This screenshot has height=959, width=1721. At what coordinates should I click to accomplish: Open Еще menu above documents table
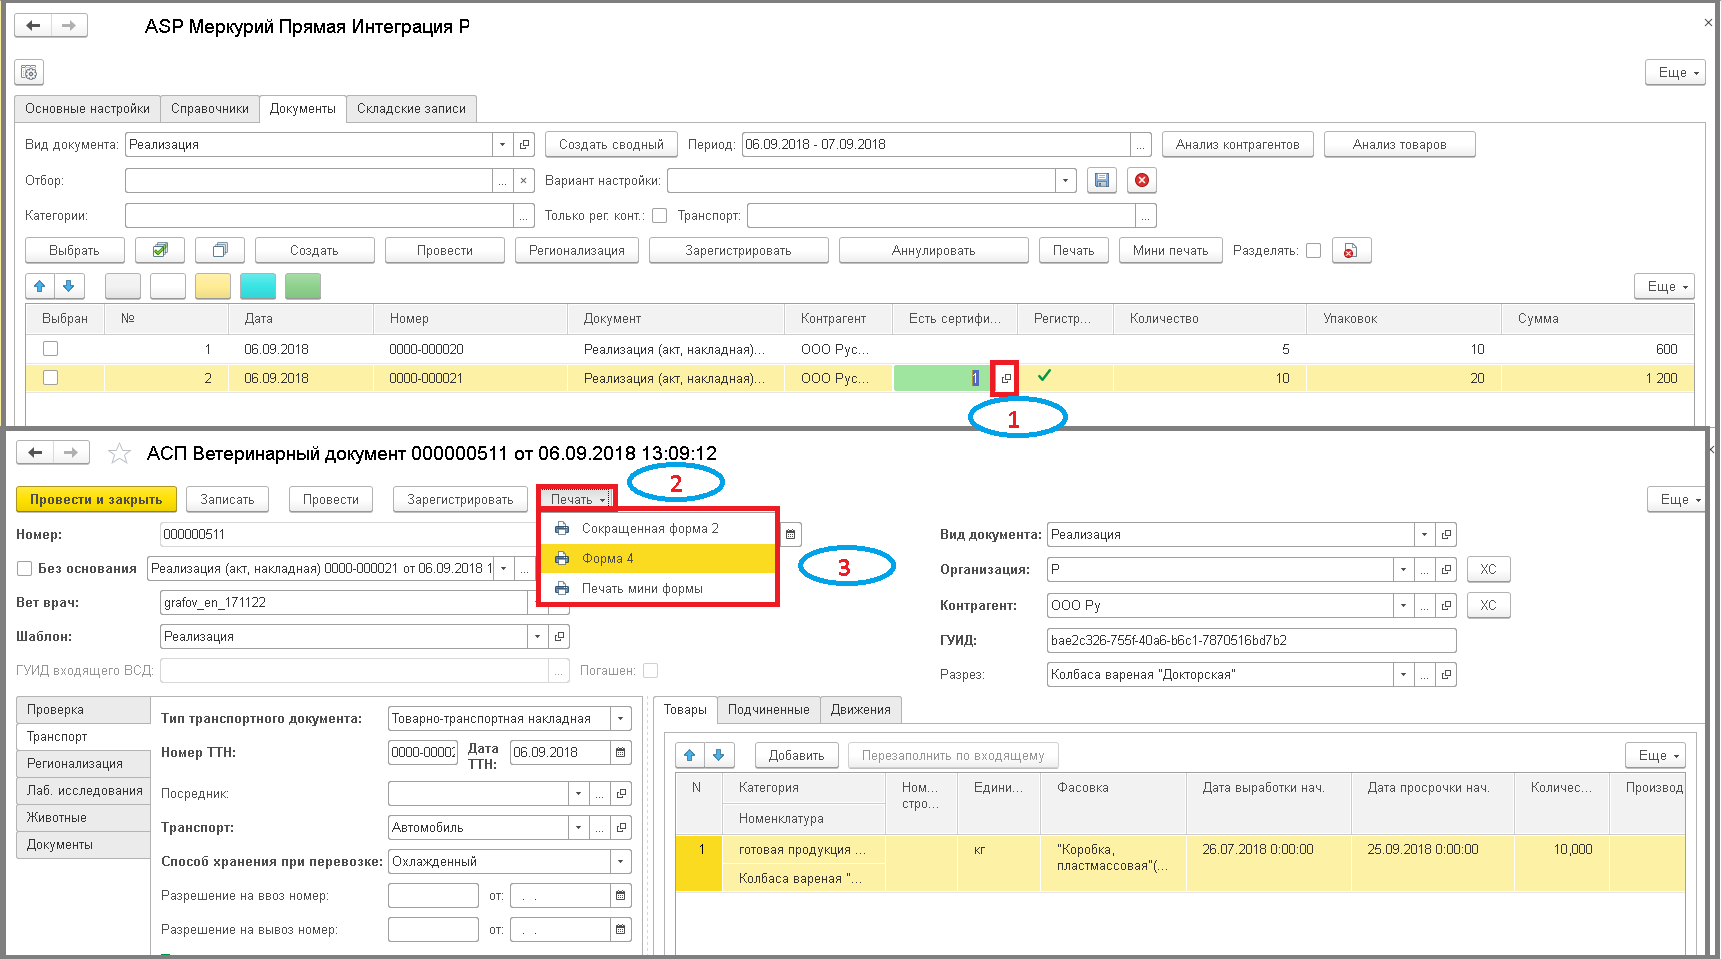pos(1664,286)
